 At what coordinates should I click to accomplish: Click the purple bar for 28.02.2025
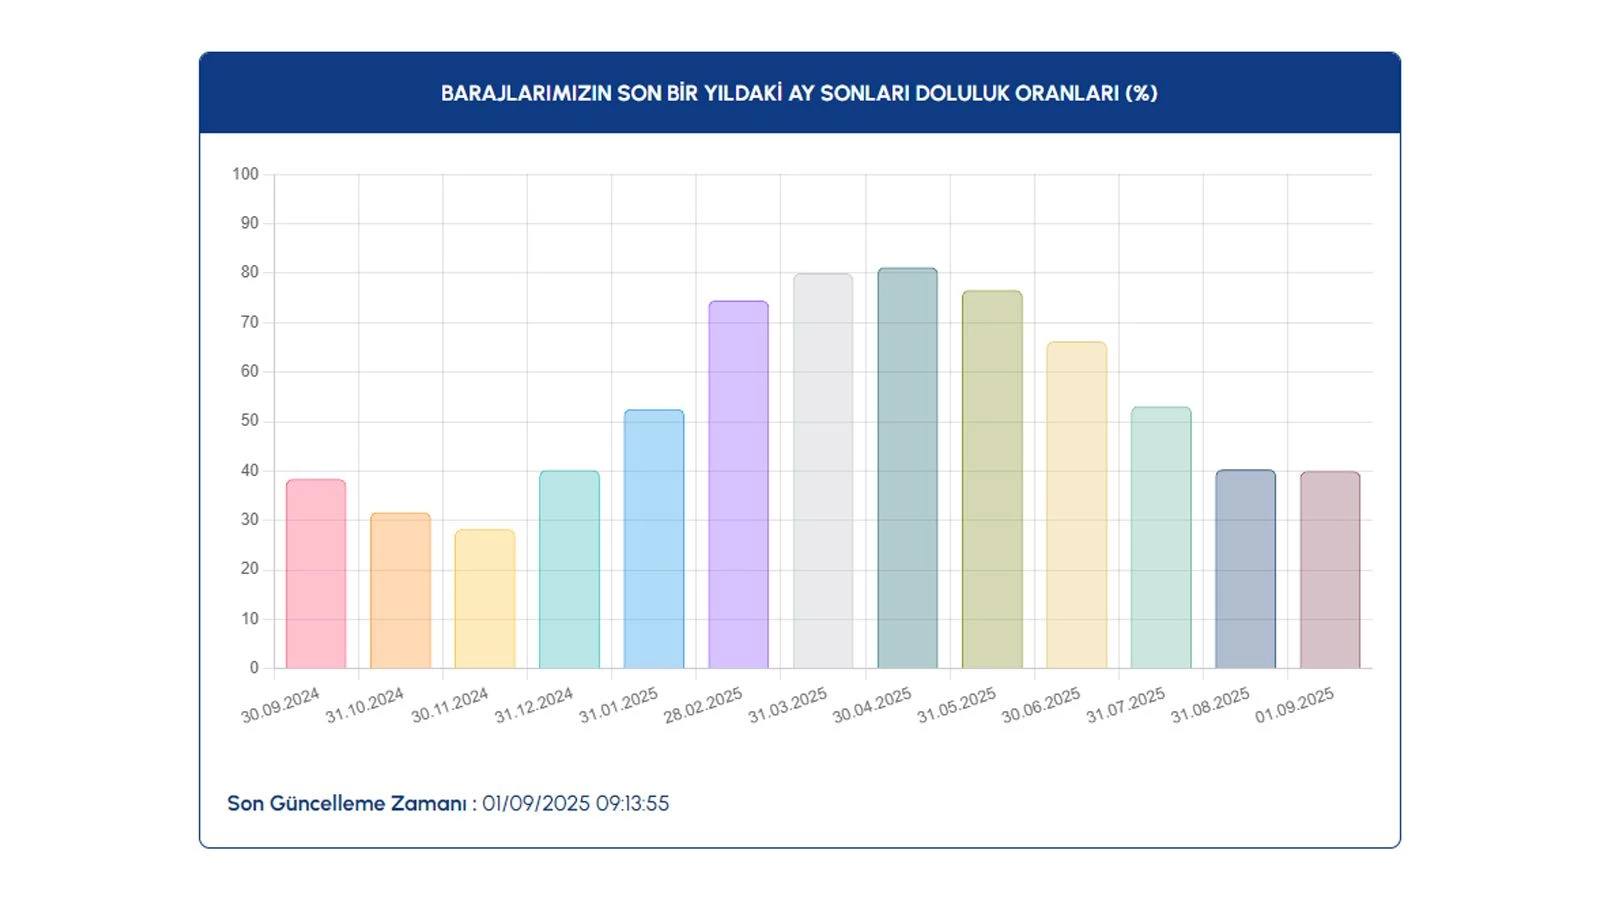click(x=738, y=485)
